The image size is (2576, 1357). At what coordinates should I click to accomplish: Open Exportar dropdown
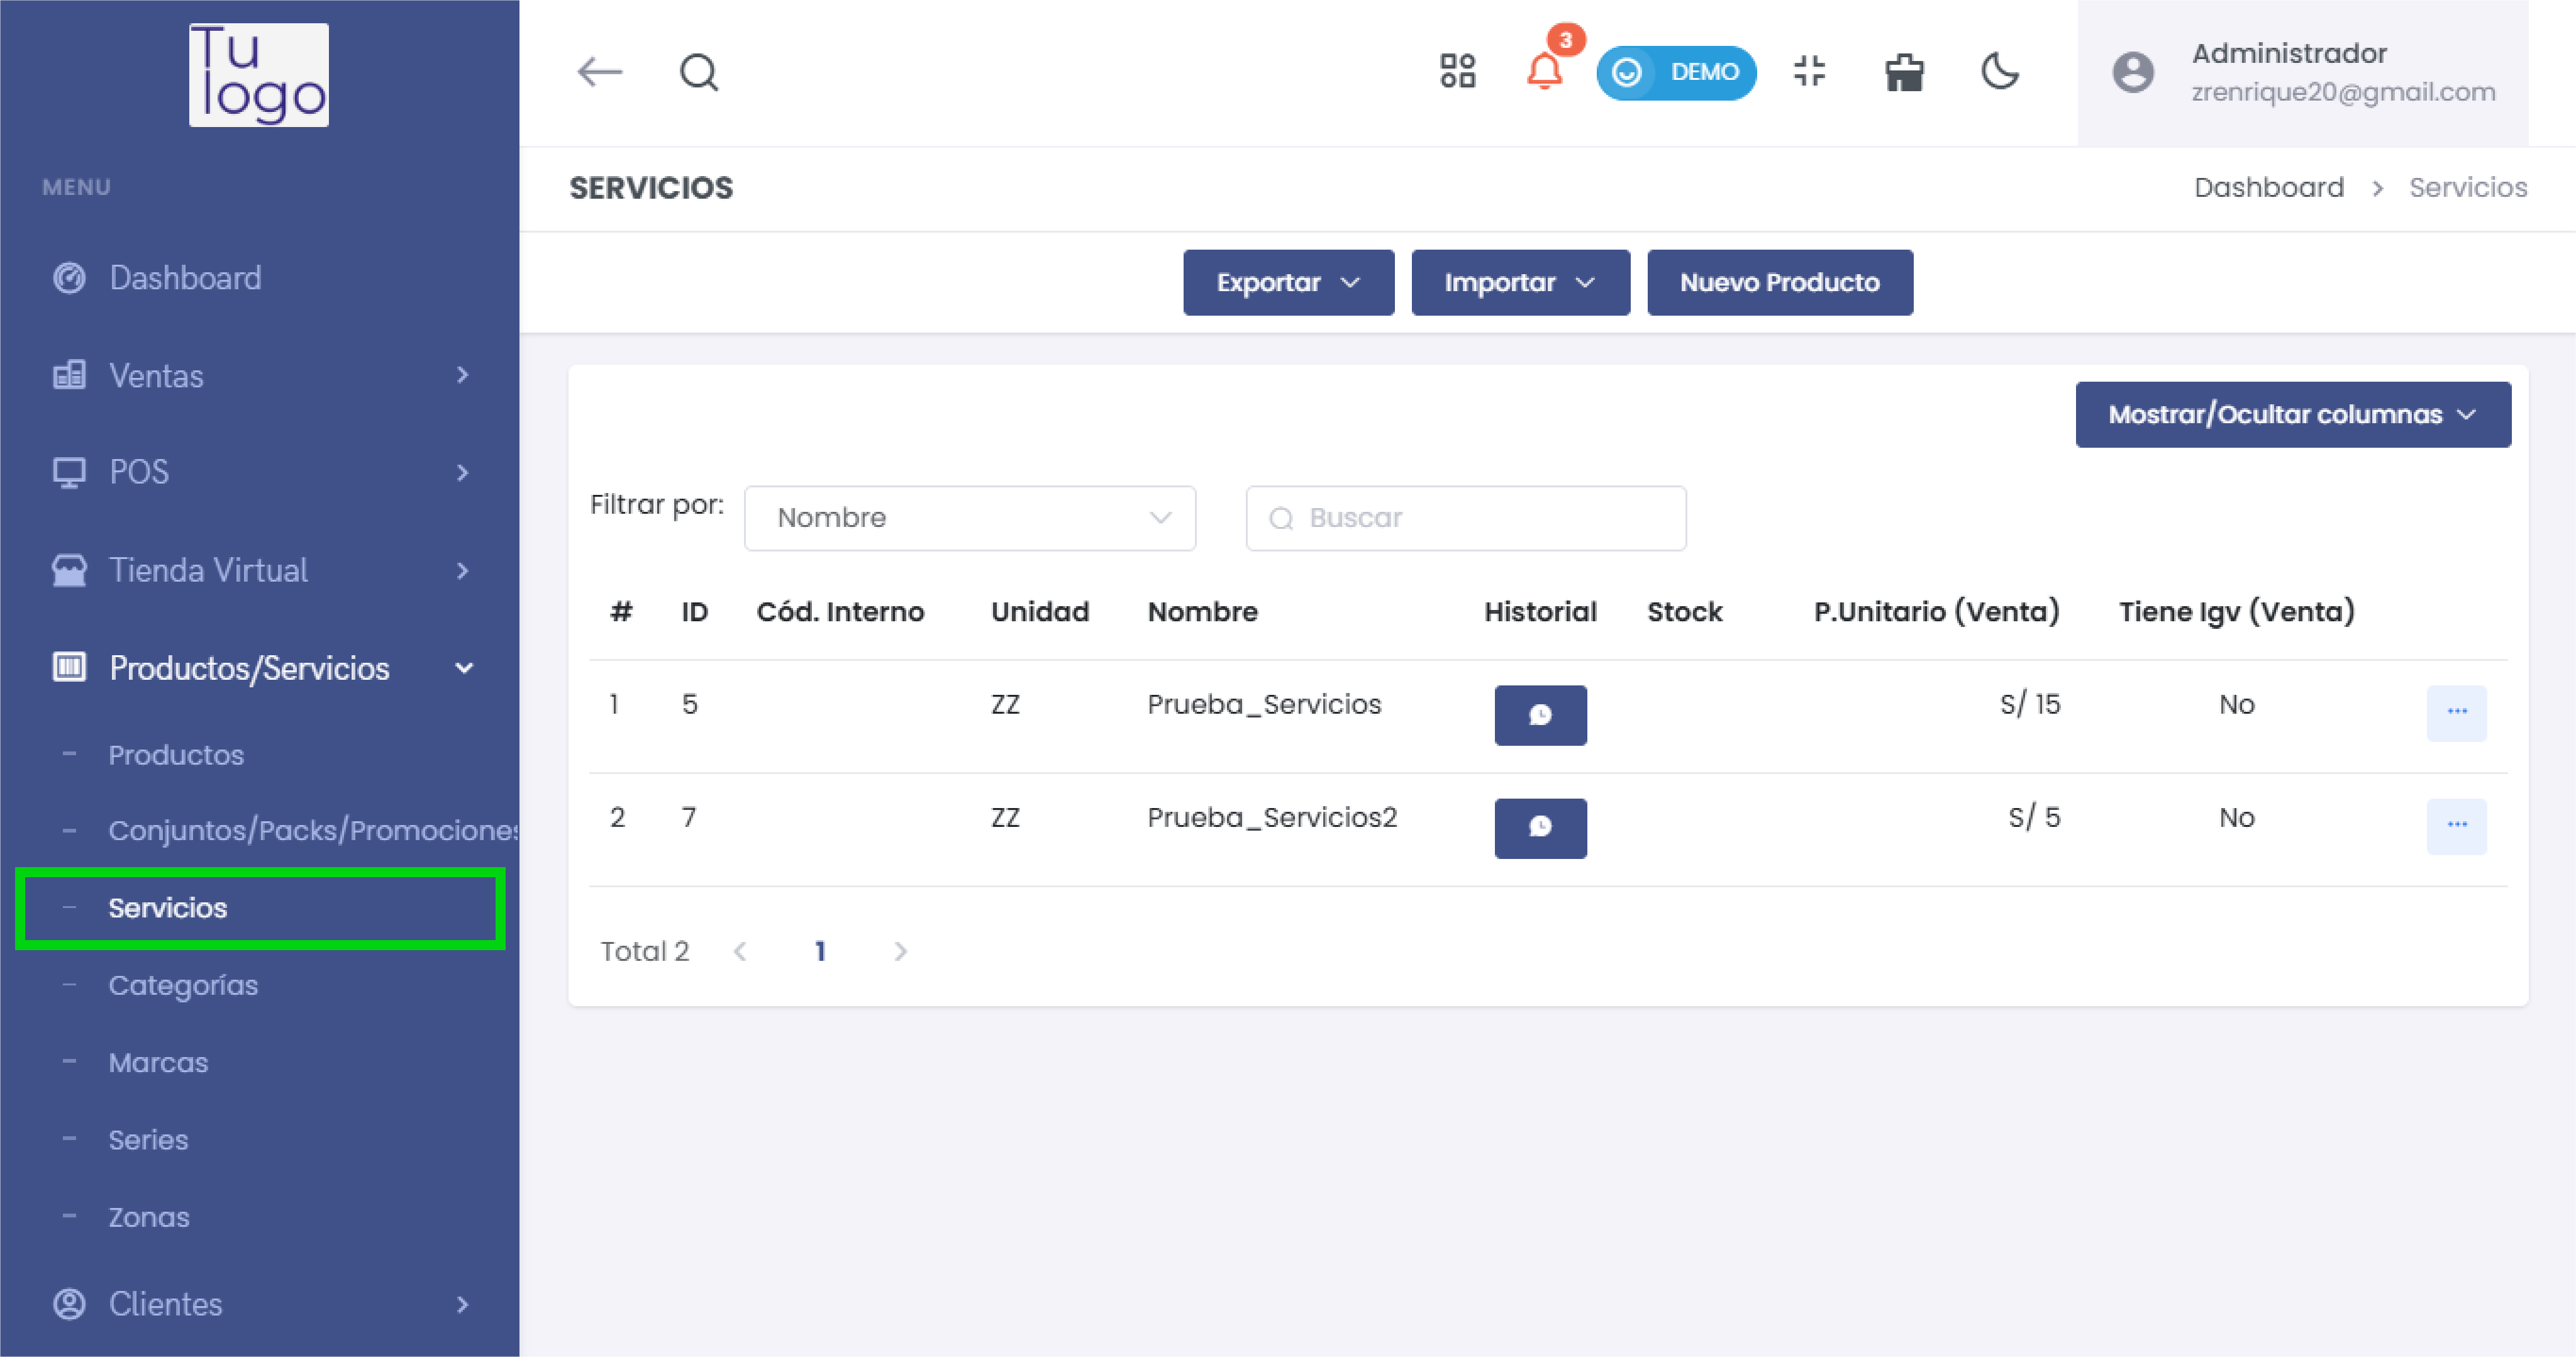(1288, 283)
